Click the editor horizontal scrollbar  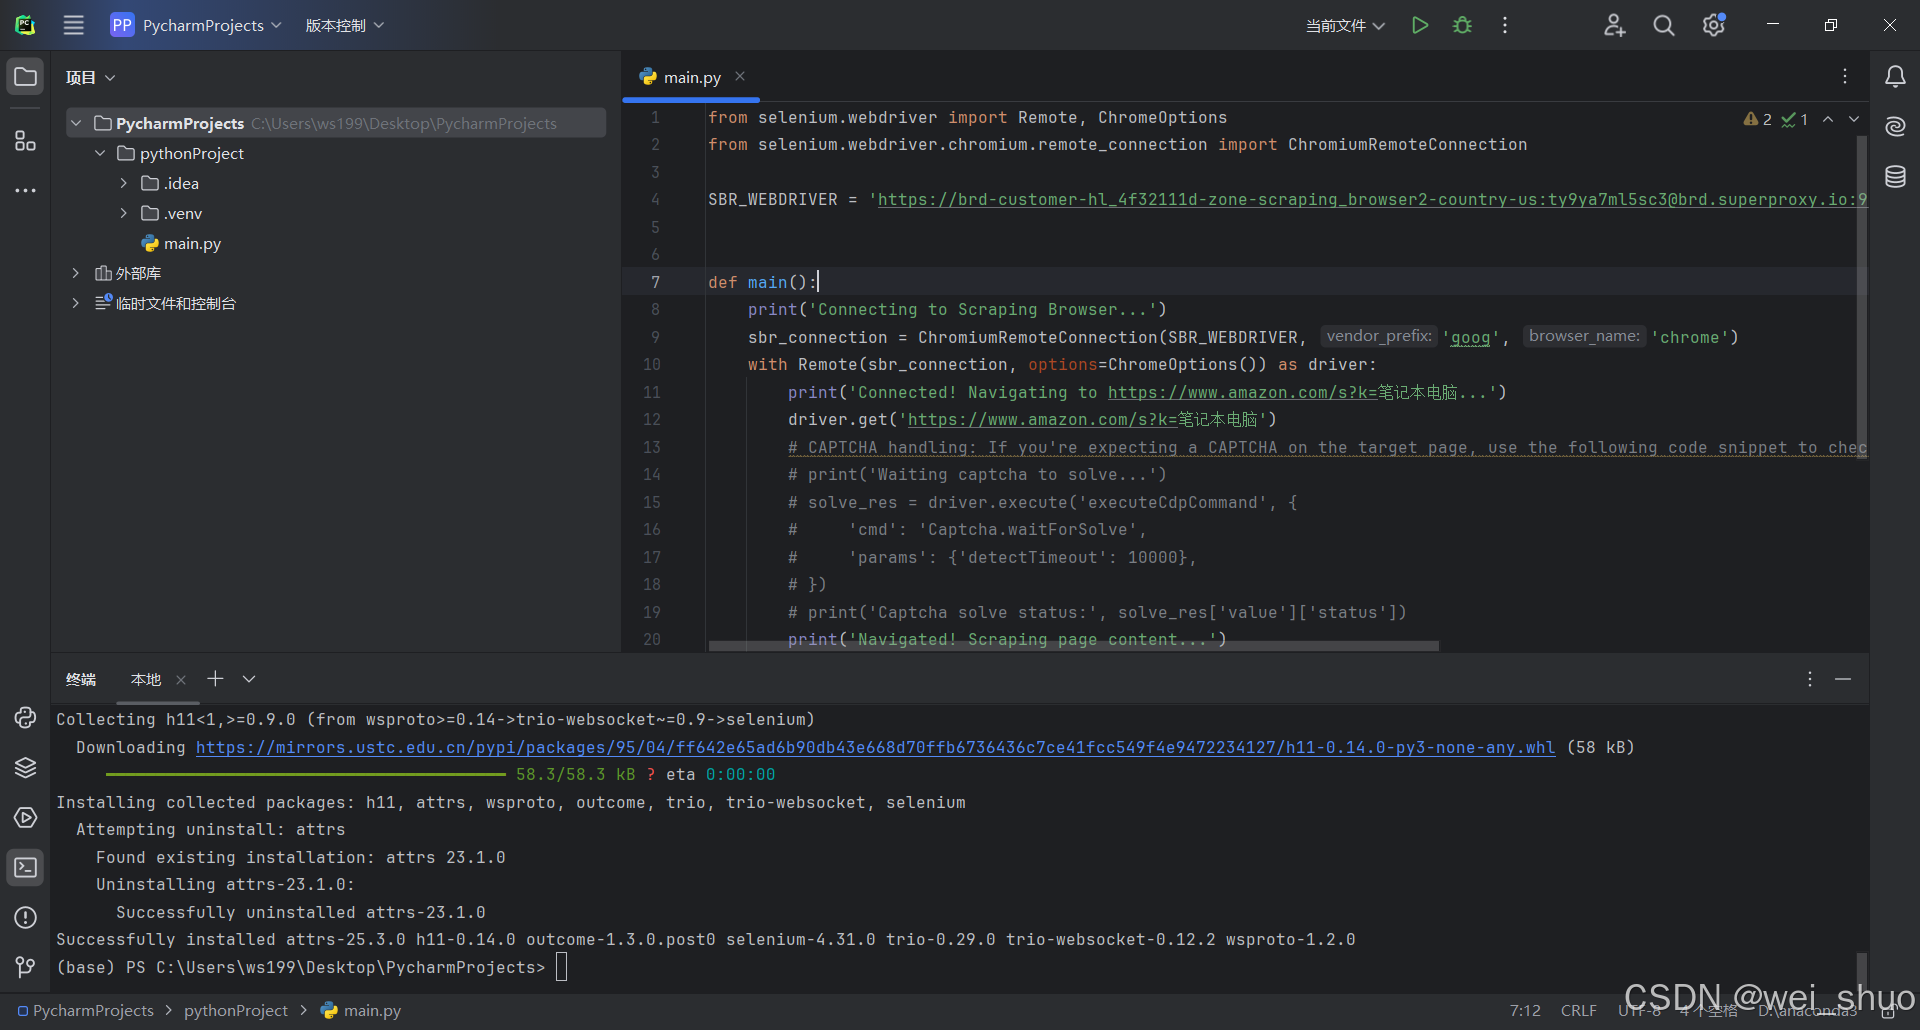(x=1073, y=646)
